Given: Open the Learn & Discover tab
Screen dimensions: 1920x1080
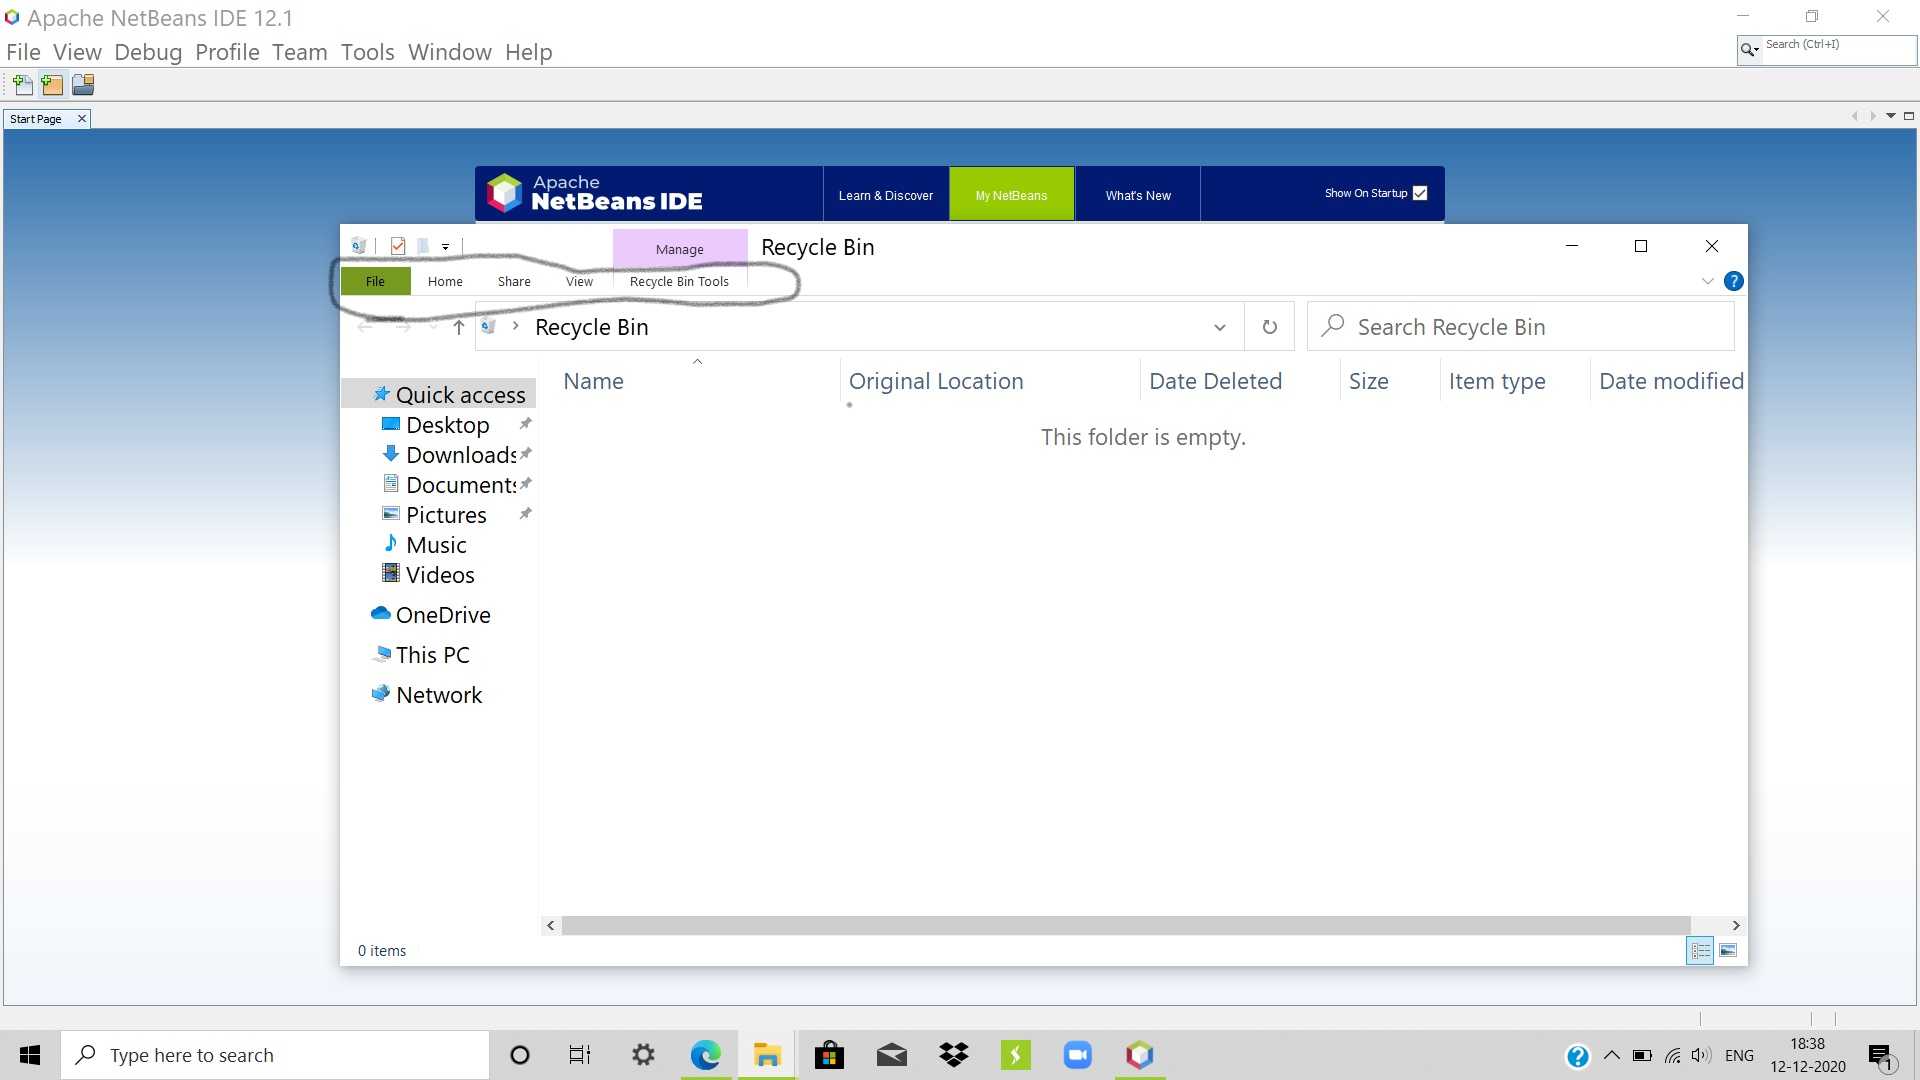Looking at the screenshot, I should click(x=886, y=195).
